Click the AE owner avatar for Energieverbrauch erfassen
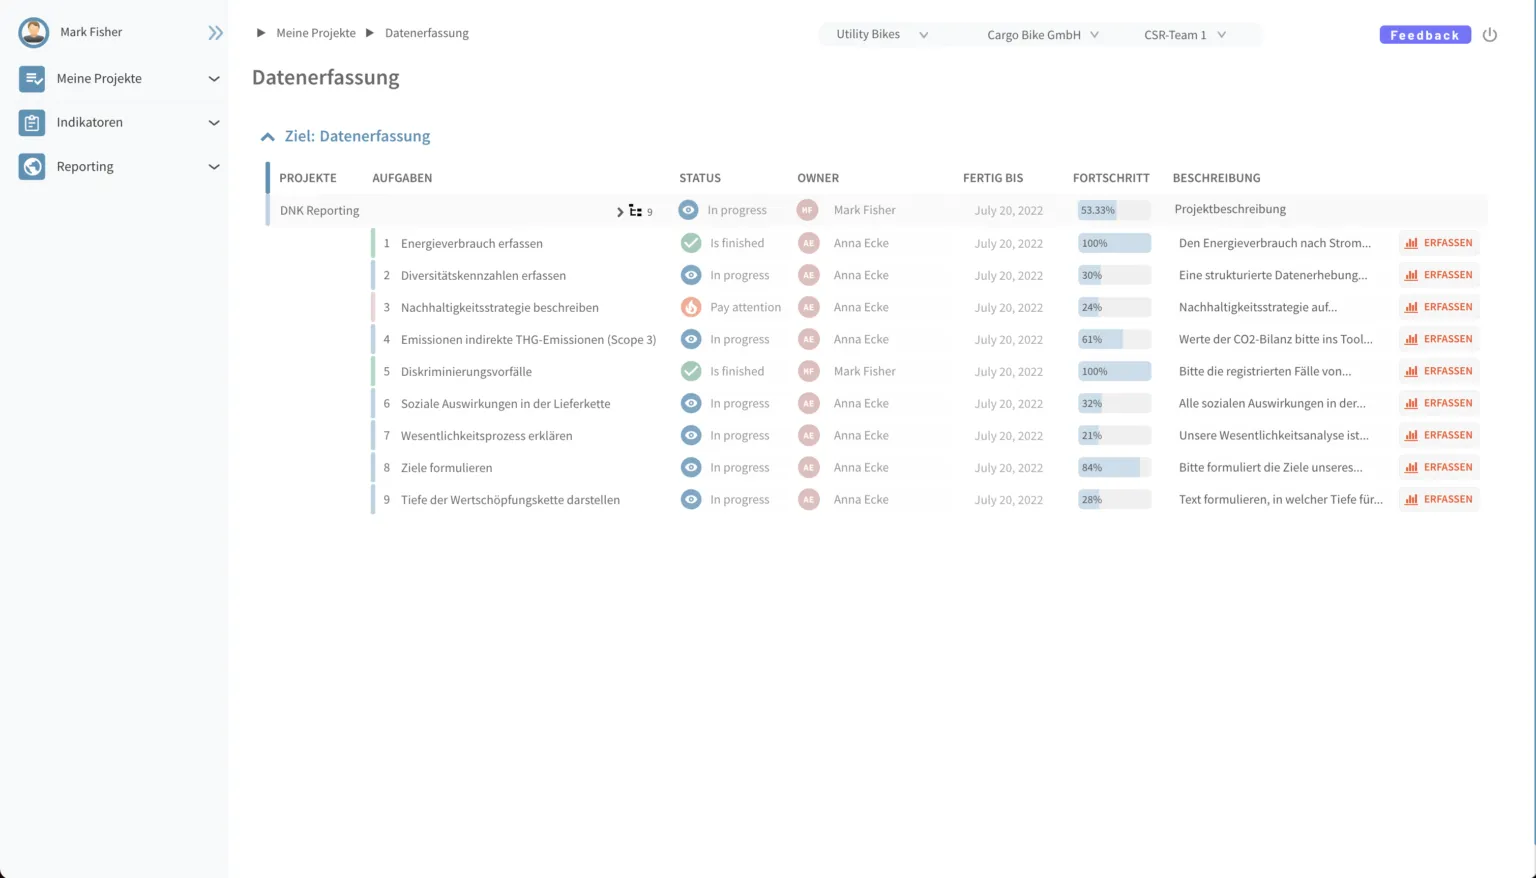Image resolution: width=1536 pixels, height=878 pixels. pos(809,243)
